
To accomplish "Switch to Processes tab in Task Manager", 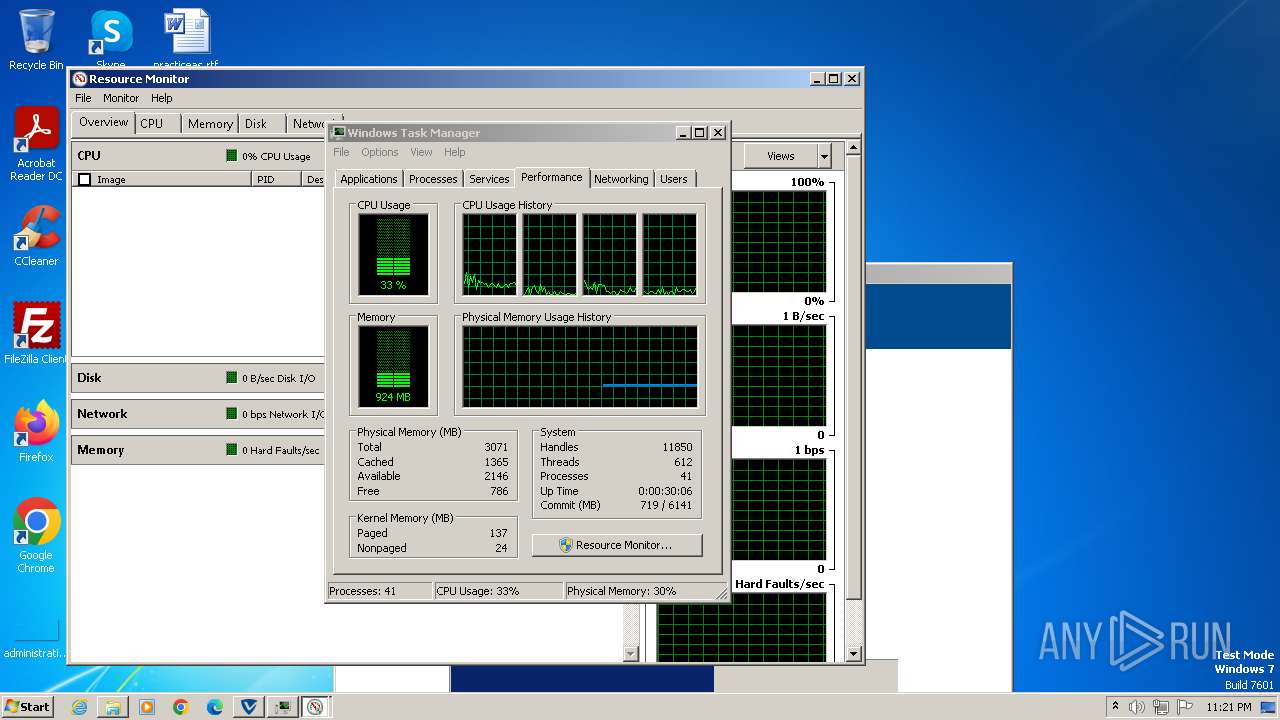I will (433, 179).
